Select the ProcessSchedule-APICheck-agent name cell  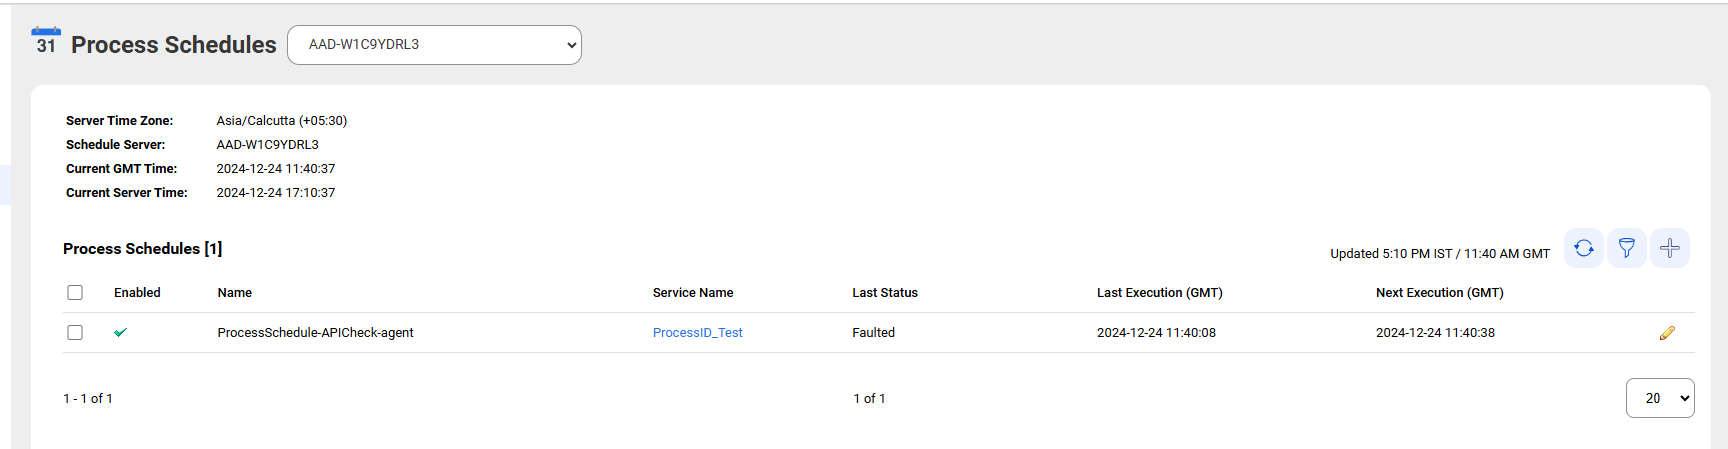coord(316,333)
